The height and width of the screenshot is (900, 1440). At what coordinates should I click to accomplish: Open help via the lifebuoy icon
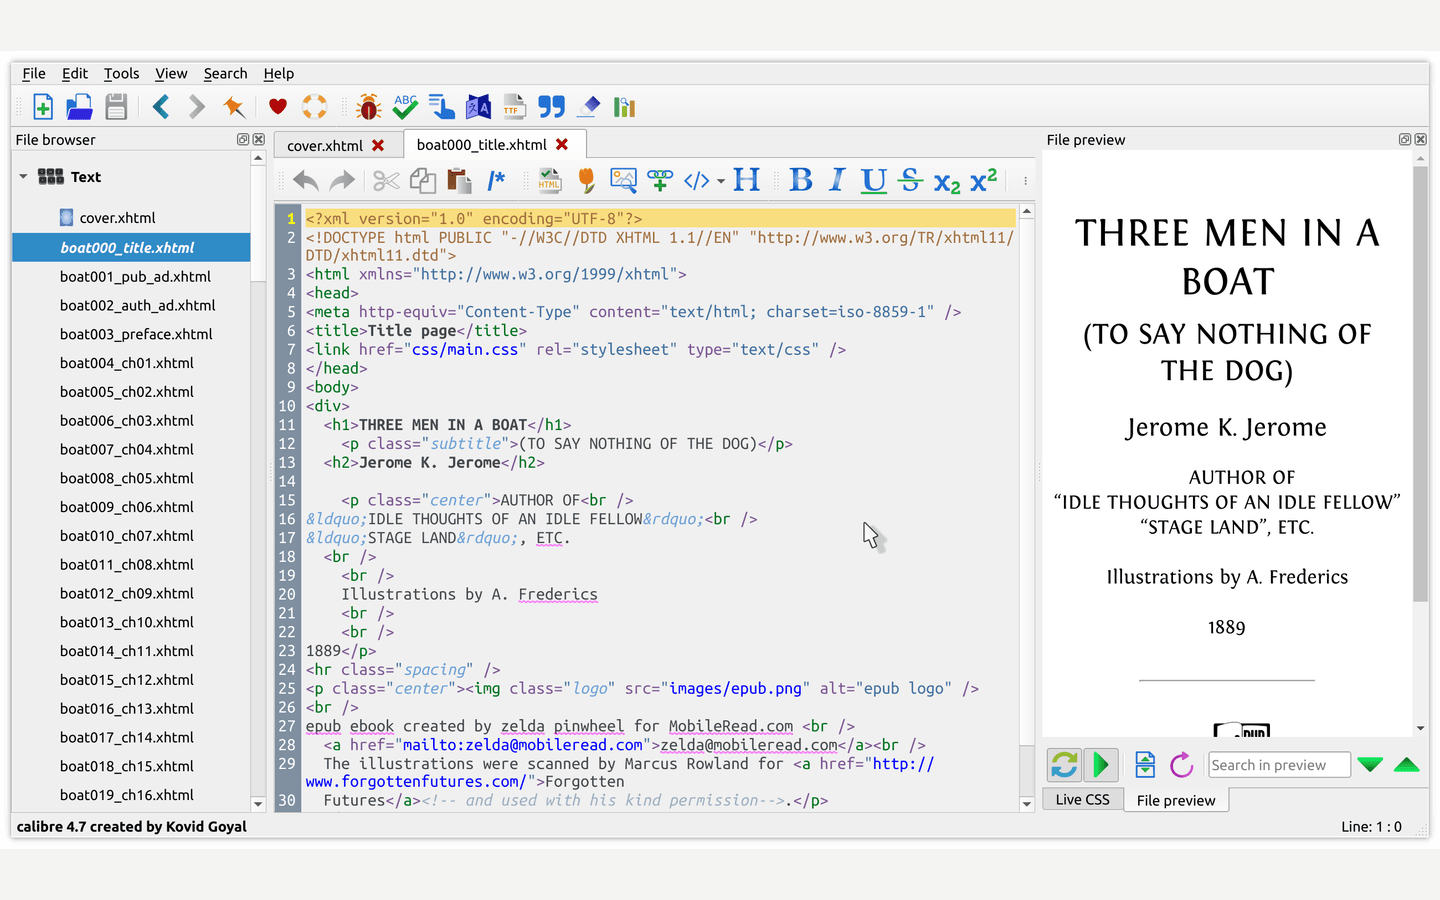tap(315, 107)
